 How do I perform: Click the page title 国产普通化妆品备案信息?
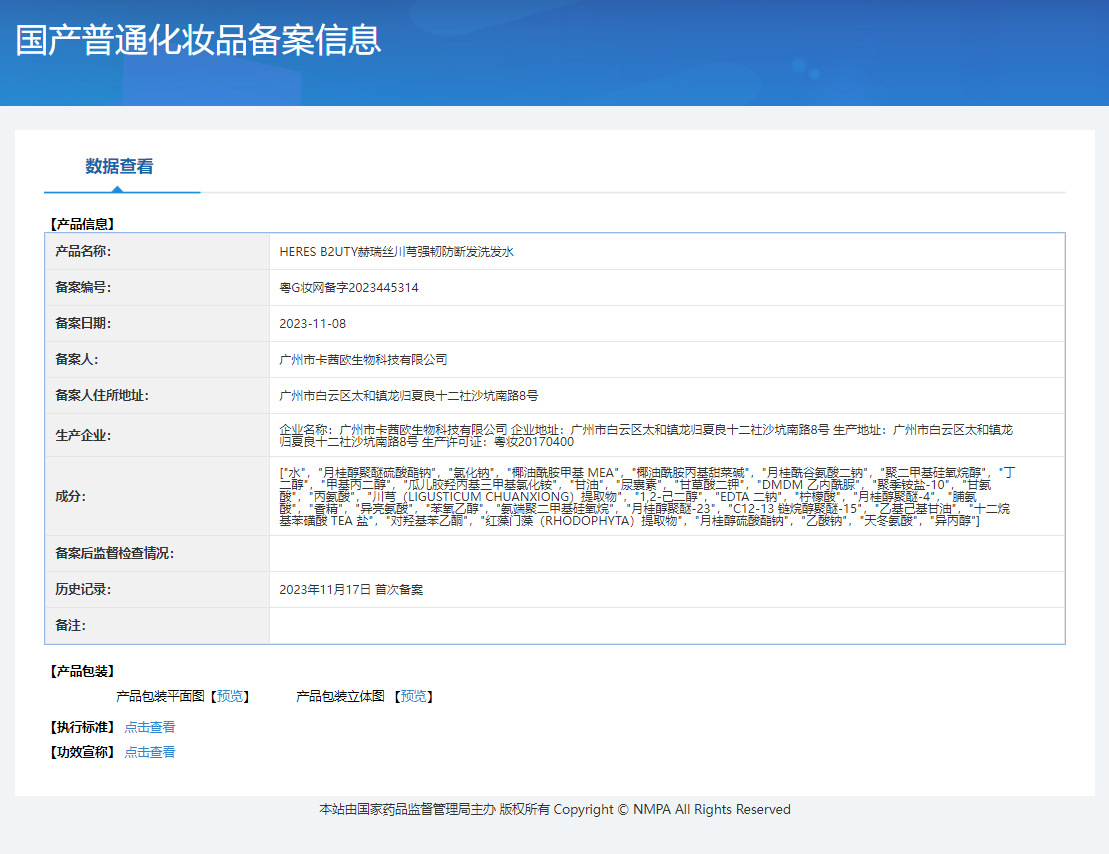199,40
